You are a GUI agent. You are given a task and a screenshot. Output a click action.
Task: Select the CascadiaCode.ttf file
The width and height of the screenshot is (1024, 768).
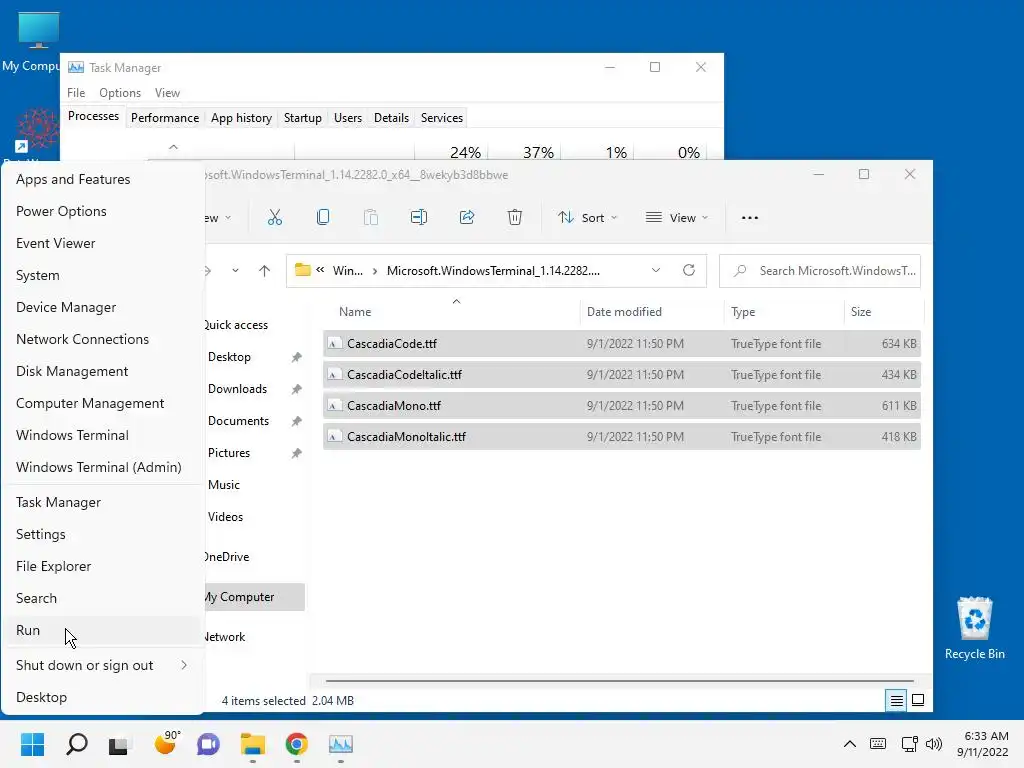(x=622, y=344)
